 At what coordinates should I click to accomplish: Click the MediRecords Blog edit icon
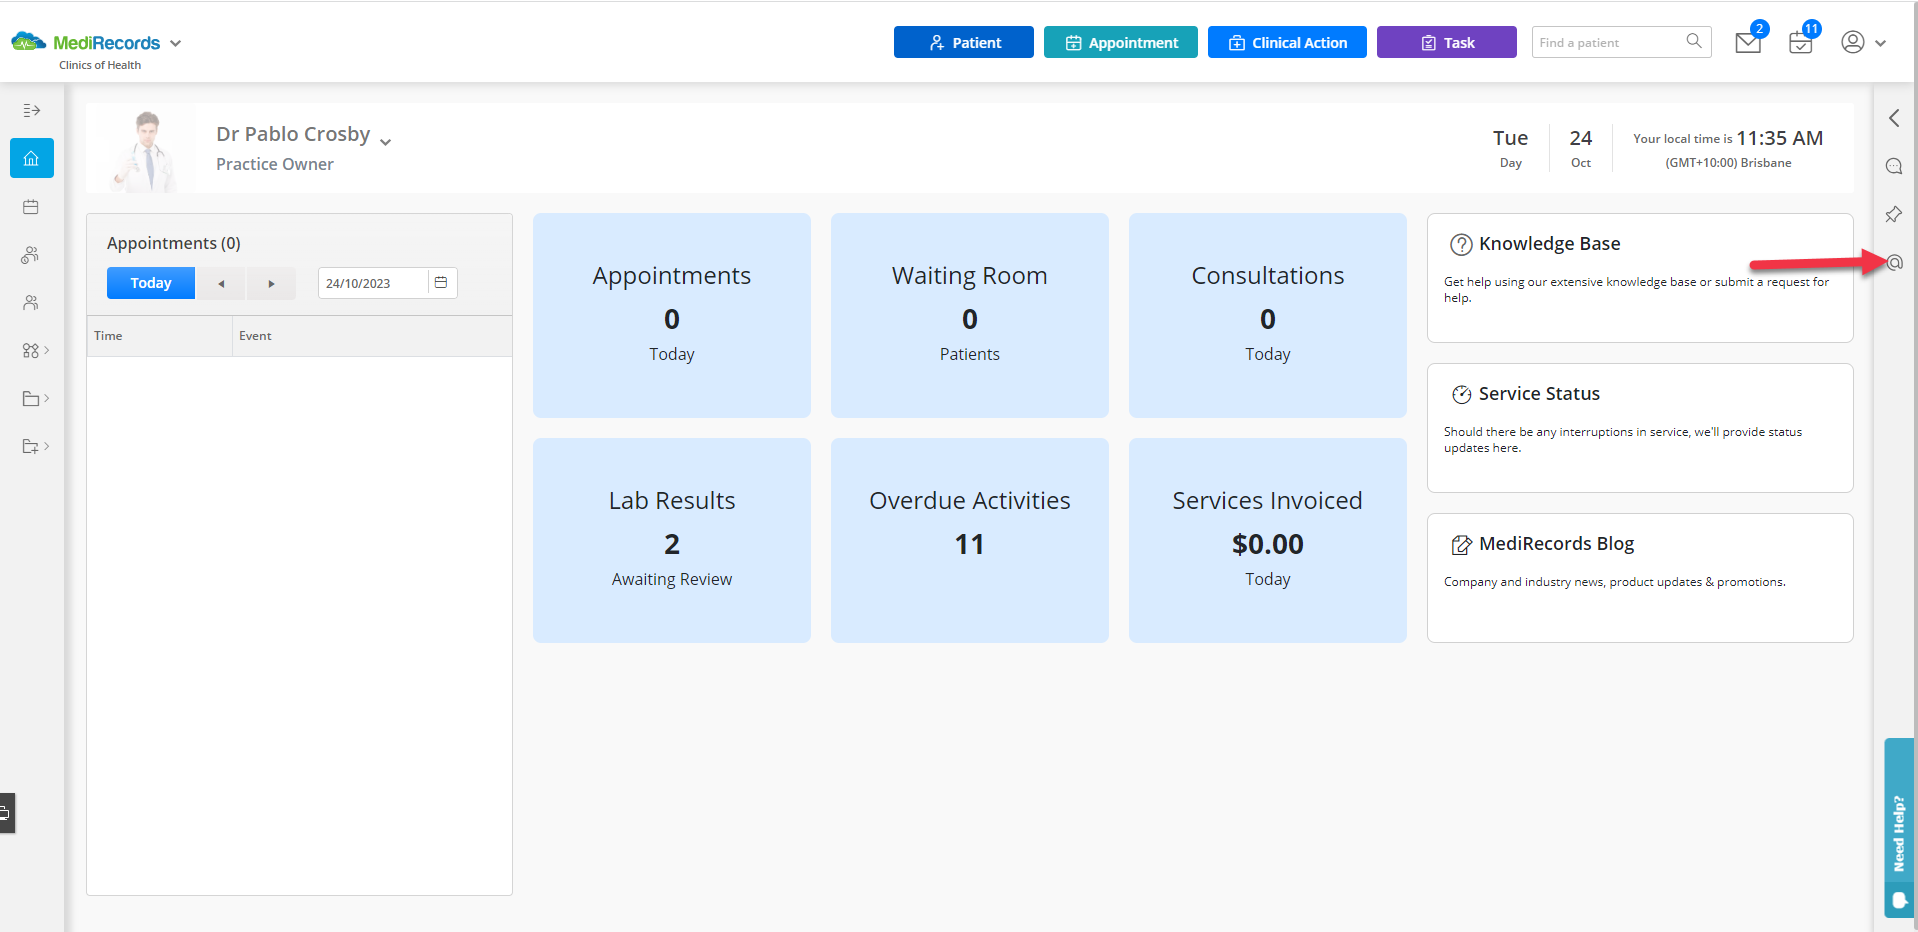(x=1461, y=544)
